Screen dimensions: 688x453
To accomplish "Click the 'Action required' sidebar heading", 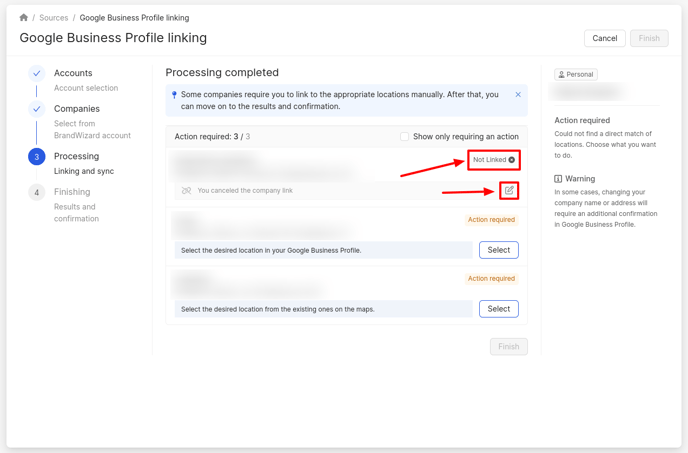I will (582, 120).
